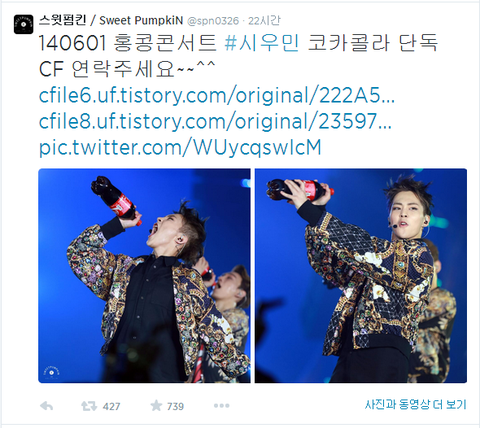
Task: Open the cfile6.uf.tistory.com link
Action: [x=217, y=96]
